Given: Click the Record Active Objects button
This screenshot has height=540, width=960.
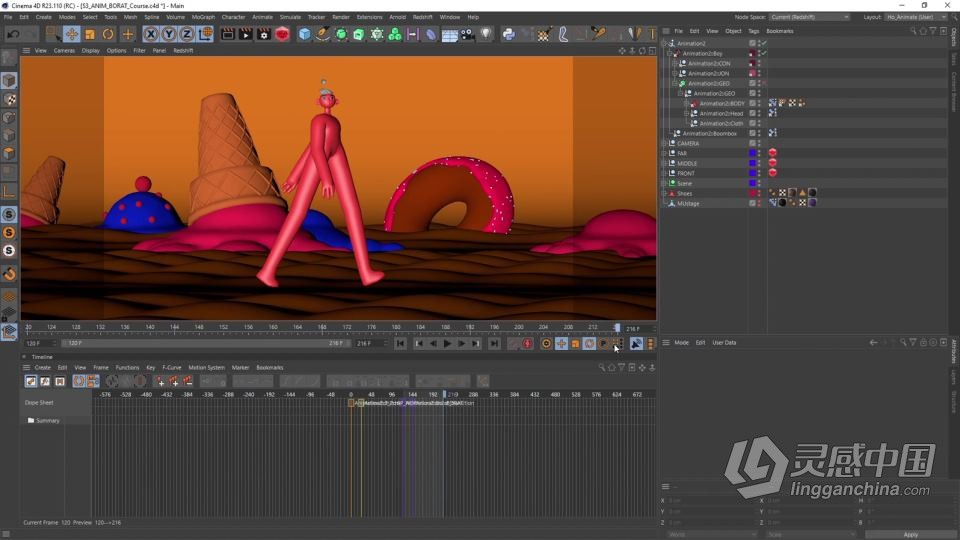Looking at the screenshot, I should pos(513,343).
